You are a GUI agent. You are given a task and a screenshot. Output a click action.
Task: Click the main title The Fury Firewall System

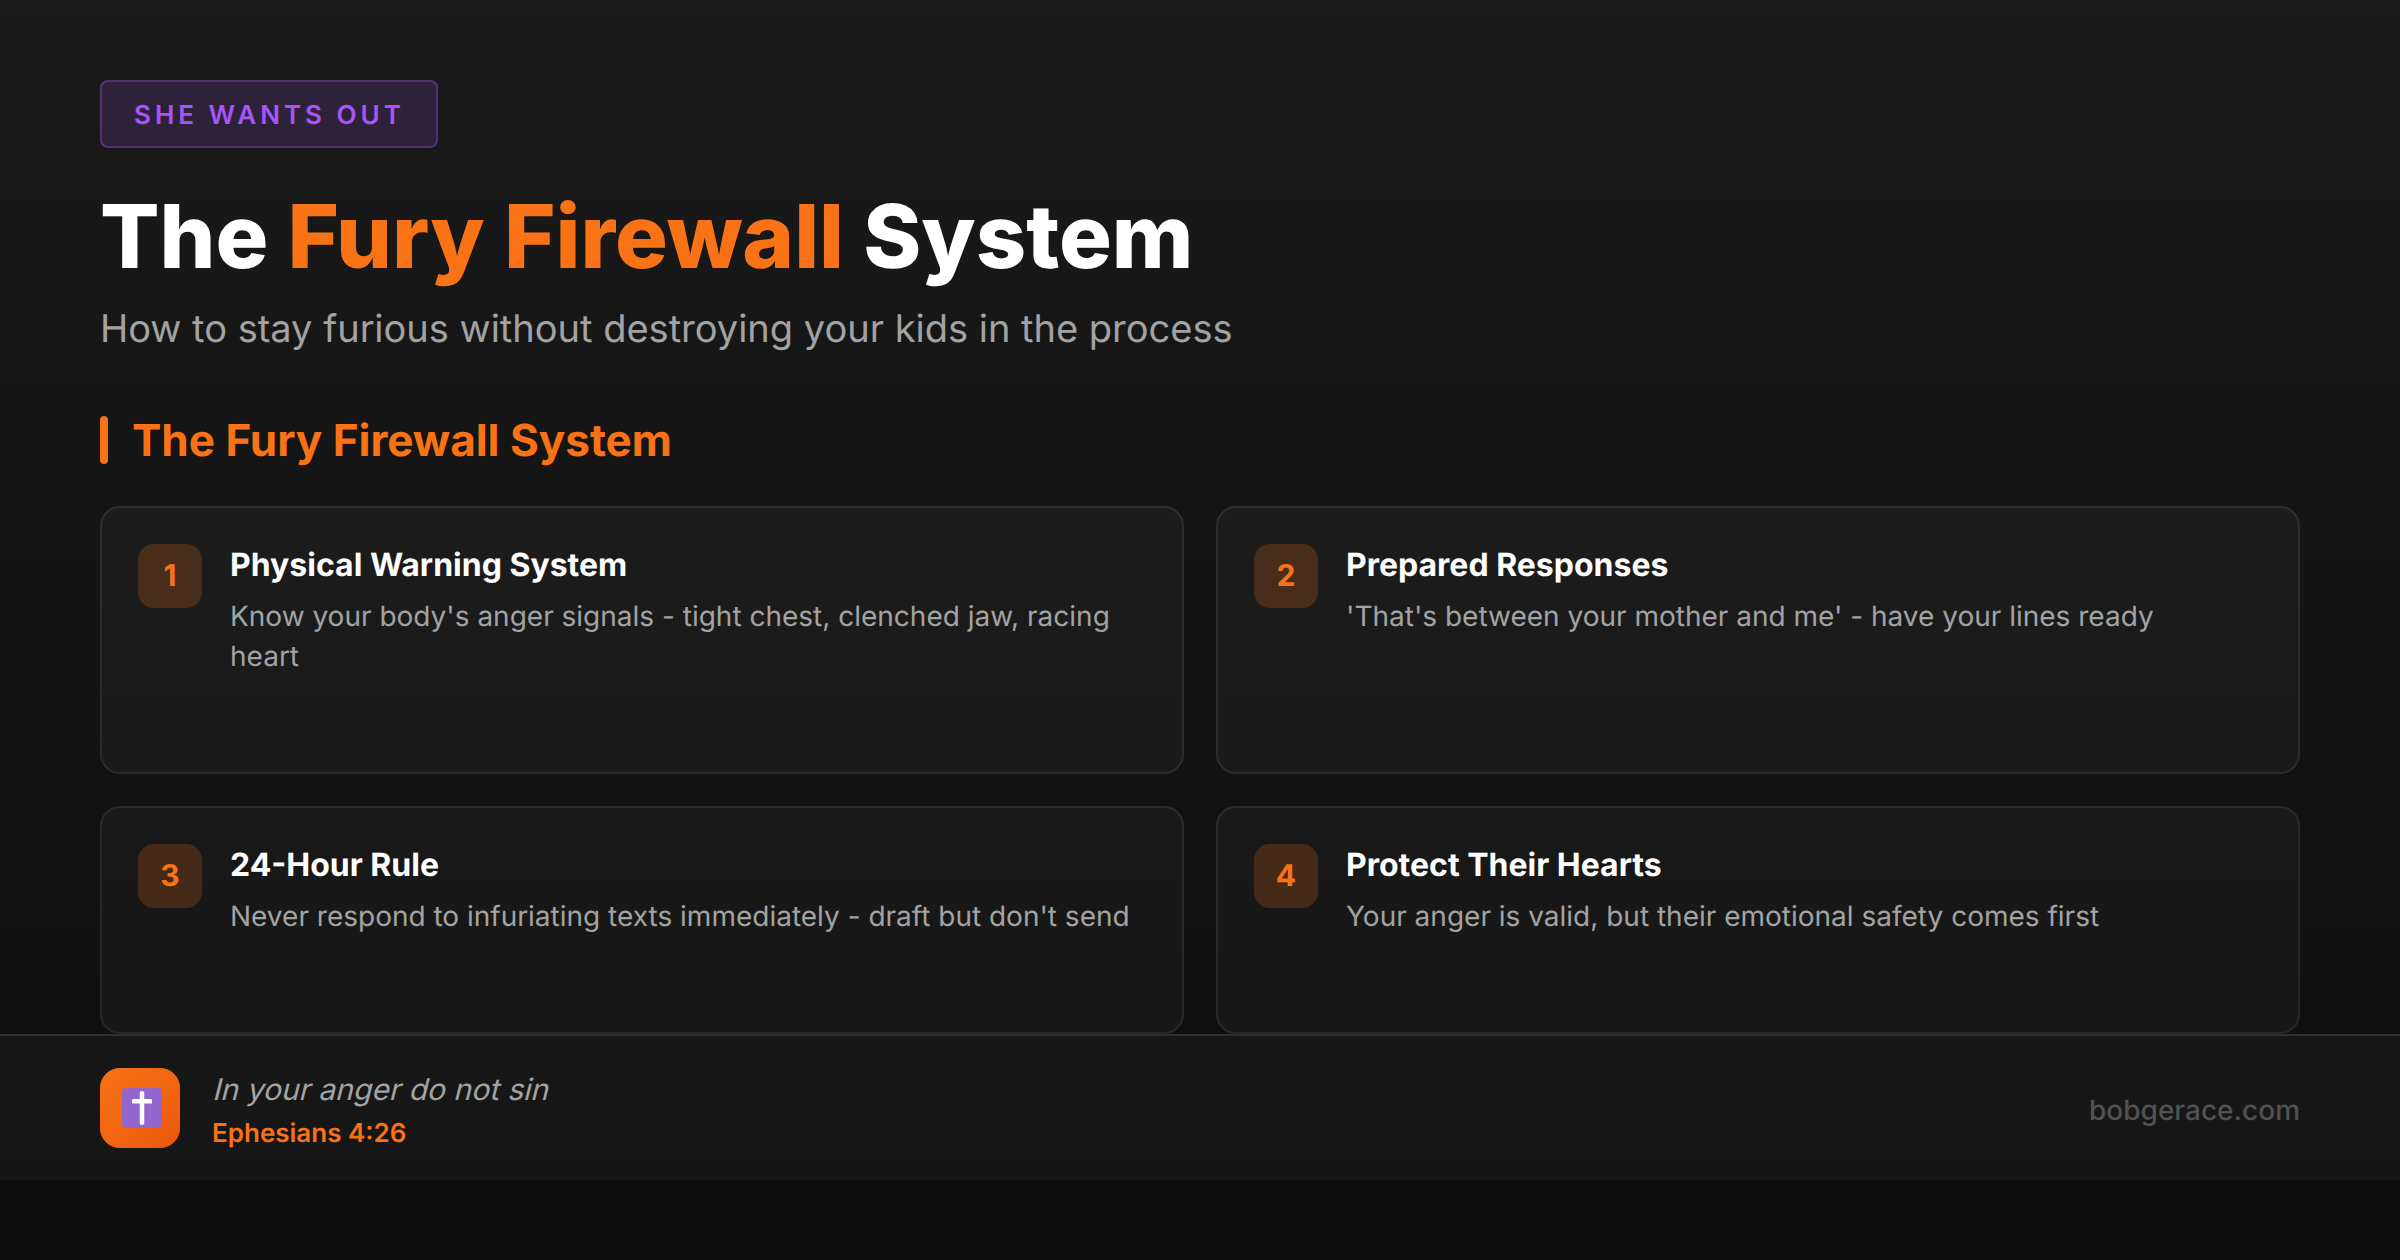[x=645, y=237]
